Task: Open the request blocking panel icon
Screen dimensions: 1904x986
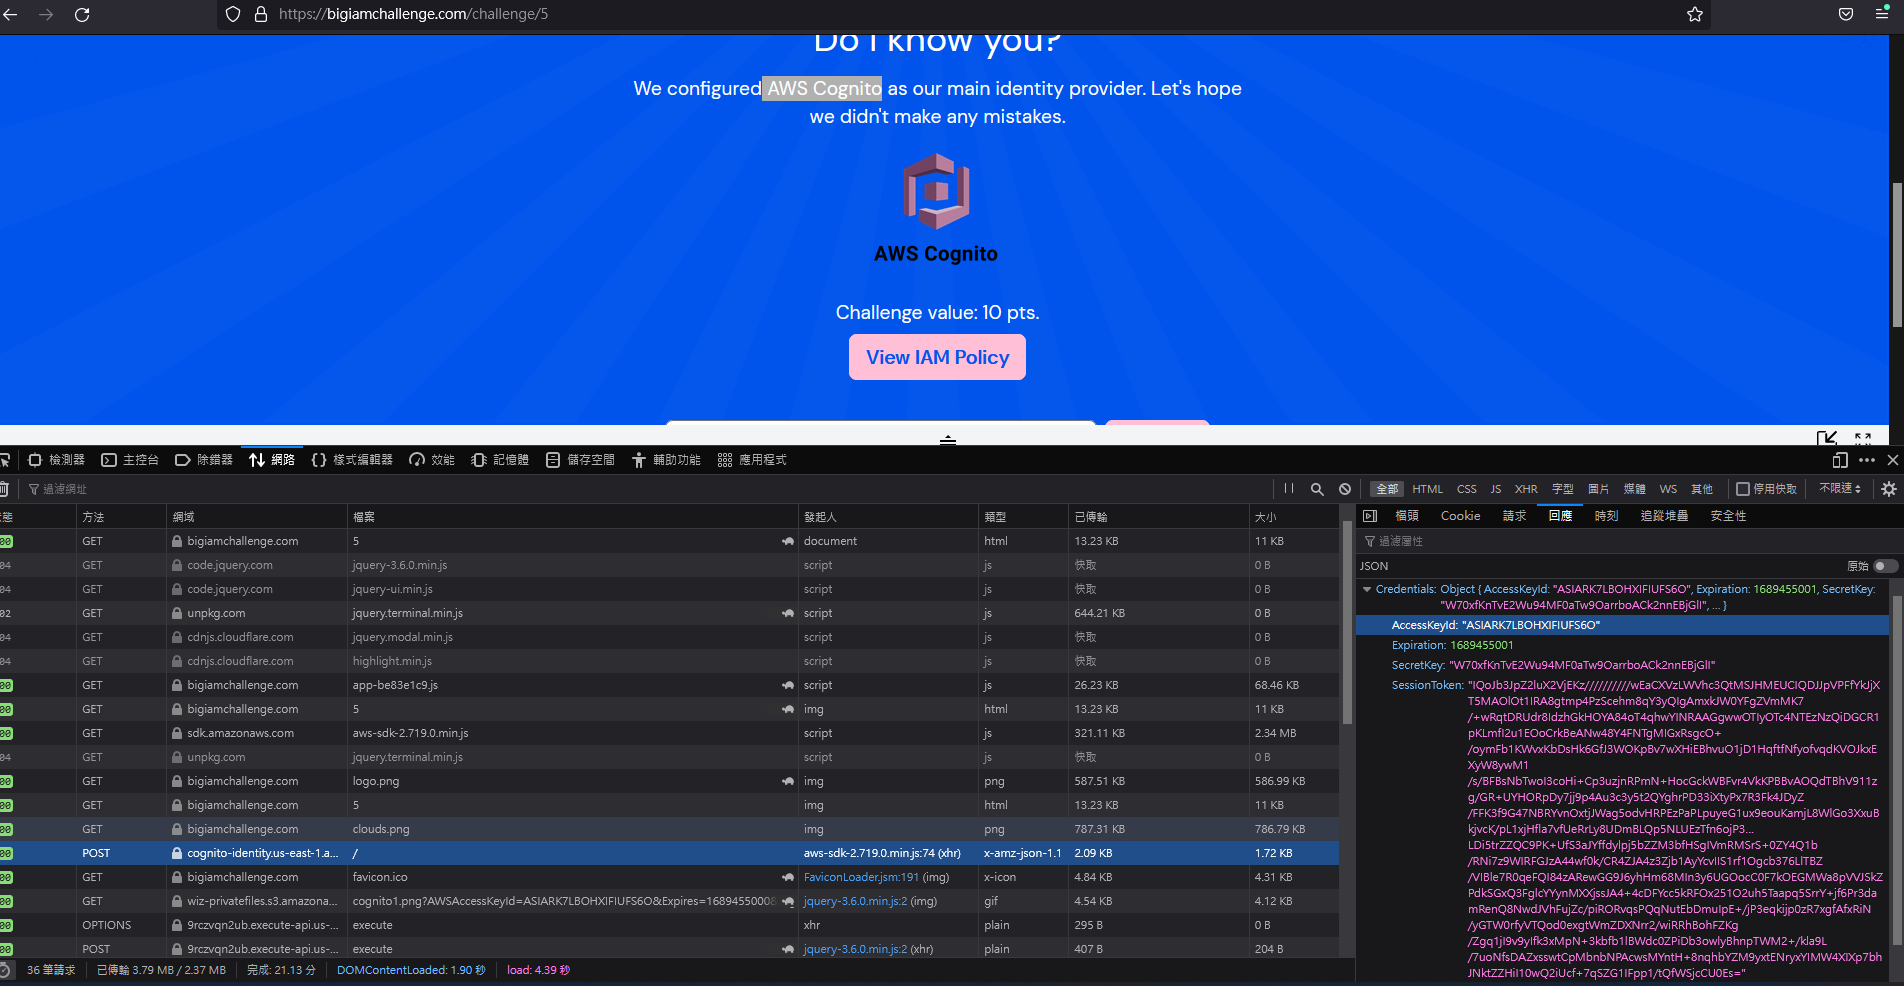Action: click(1345, 489)
